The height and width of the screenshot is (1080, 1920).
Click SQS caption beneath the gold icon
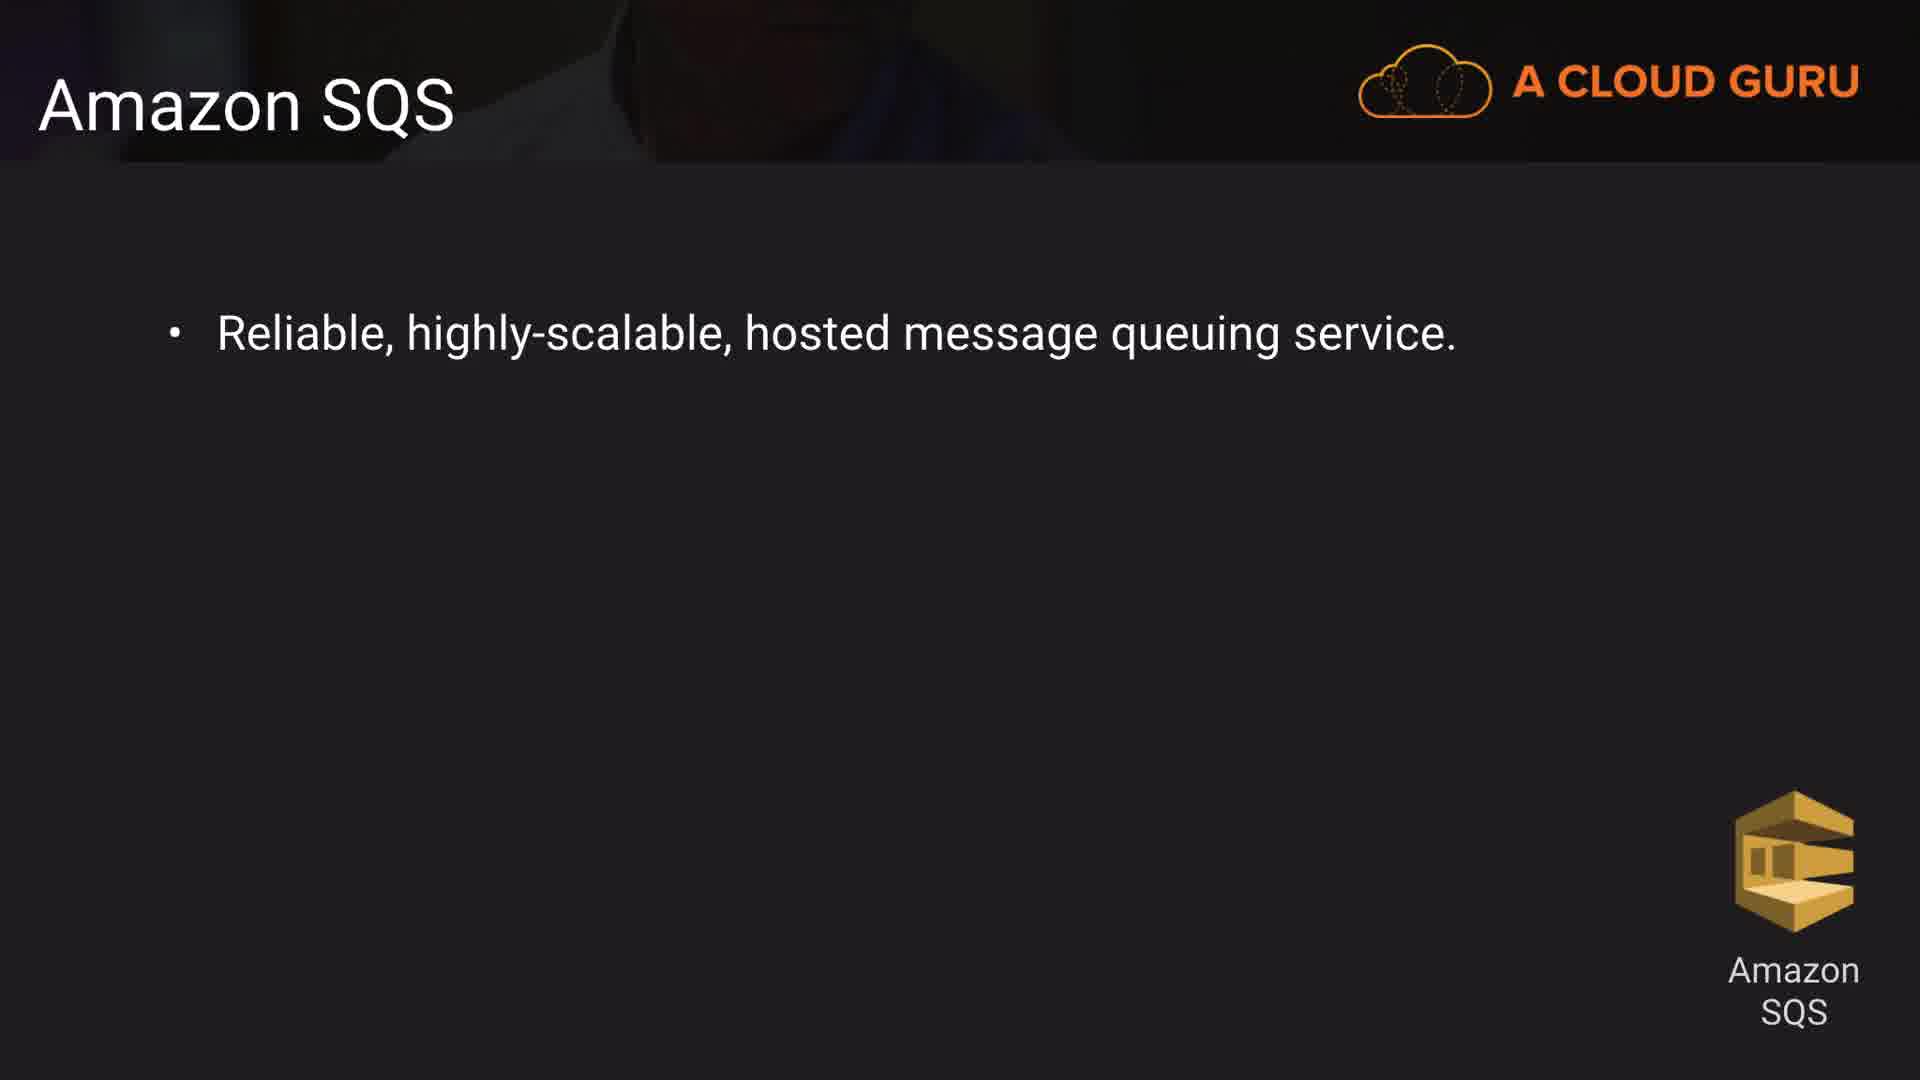1794,1012
